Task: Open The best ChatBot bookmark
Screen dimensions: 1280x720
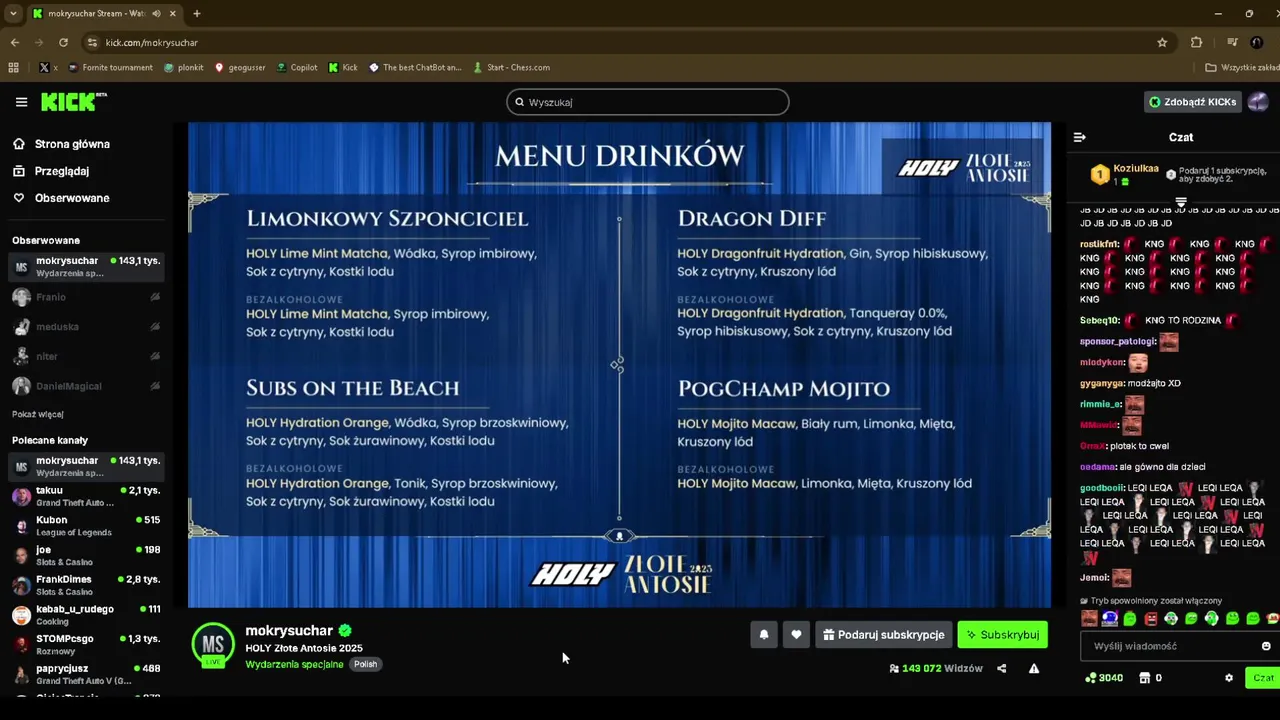Action: [x=415, y=68]
